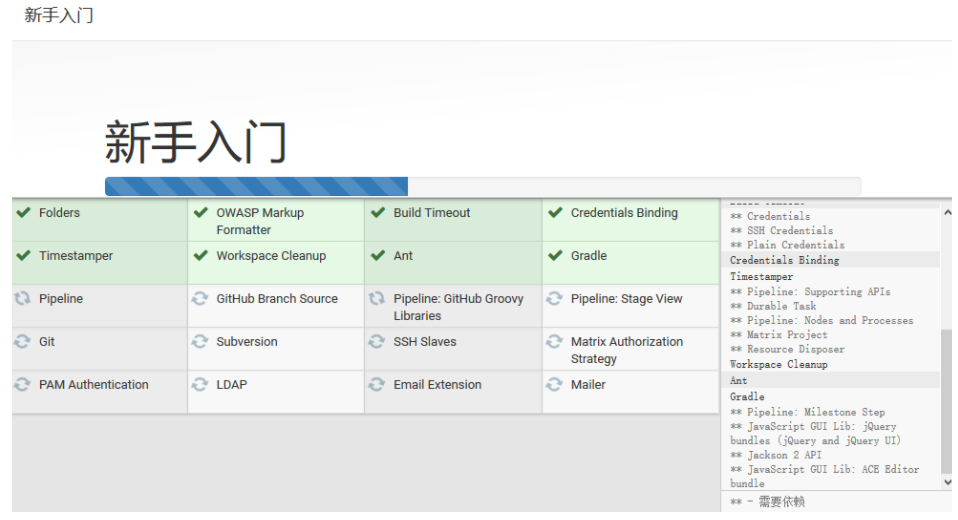958x520 pixels.
Task: Select the Workspace Cleanup cell text
Action: coord(271,255)
